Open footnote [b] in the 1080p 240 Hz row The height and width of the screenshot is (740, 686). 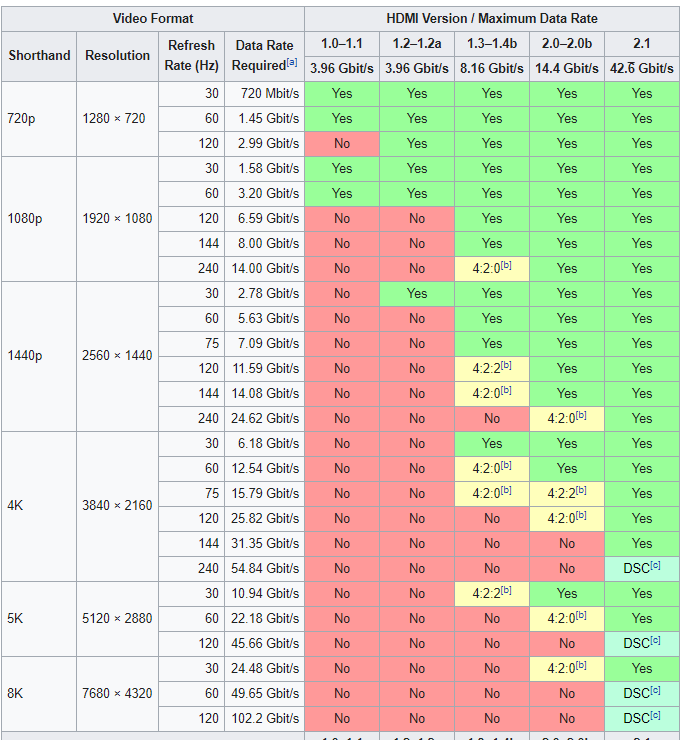point(506,265)
